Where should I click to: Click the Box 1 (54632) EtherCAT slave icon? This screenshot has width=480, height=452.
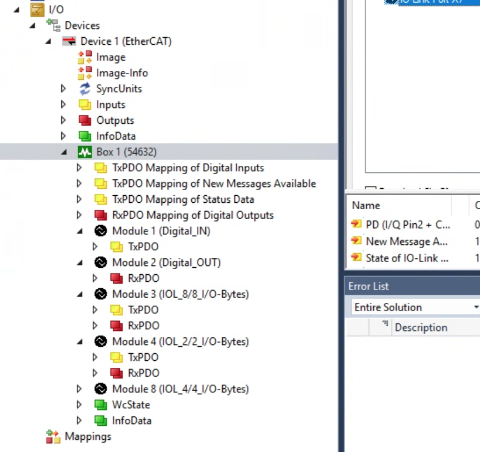click(x=85, y=152)
